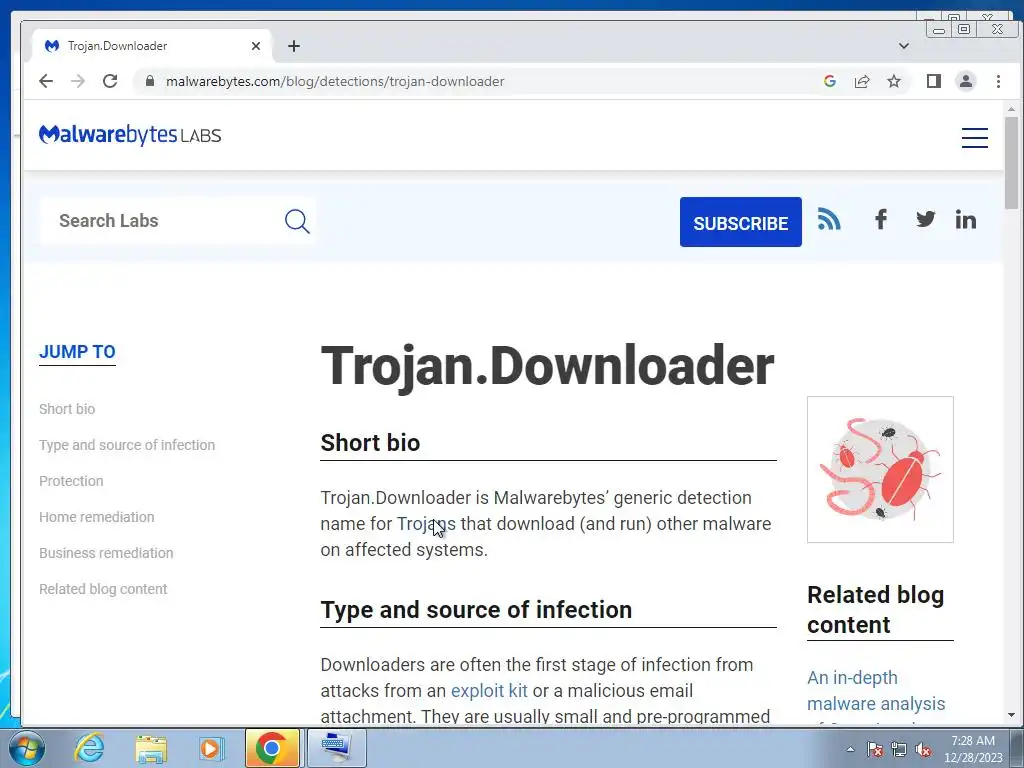Viewport: 1024px width, 768px height.
Task: Close the Trojan.Downloader tab
Action: pos(256,46)
